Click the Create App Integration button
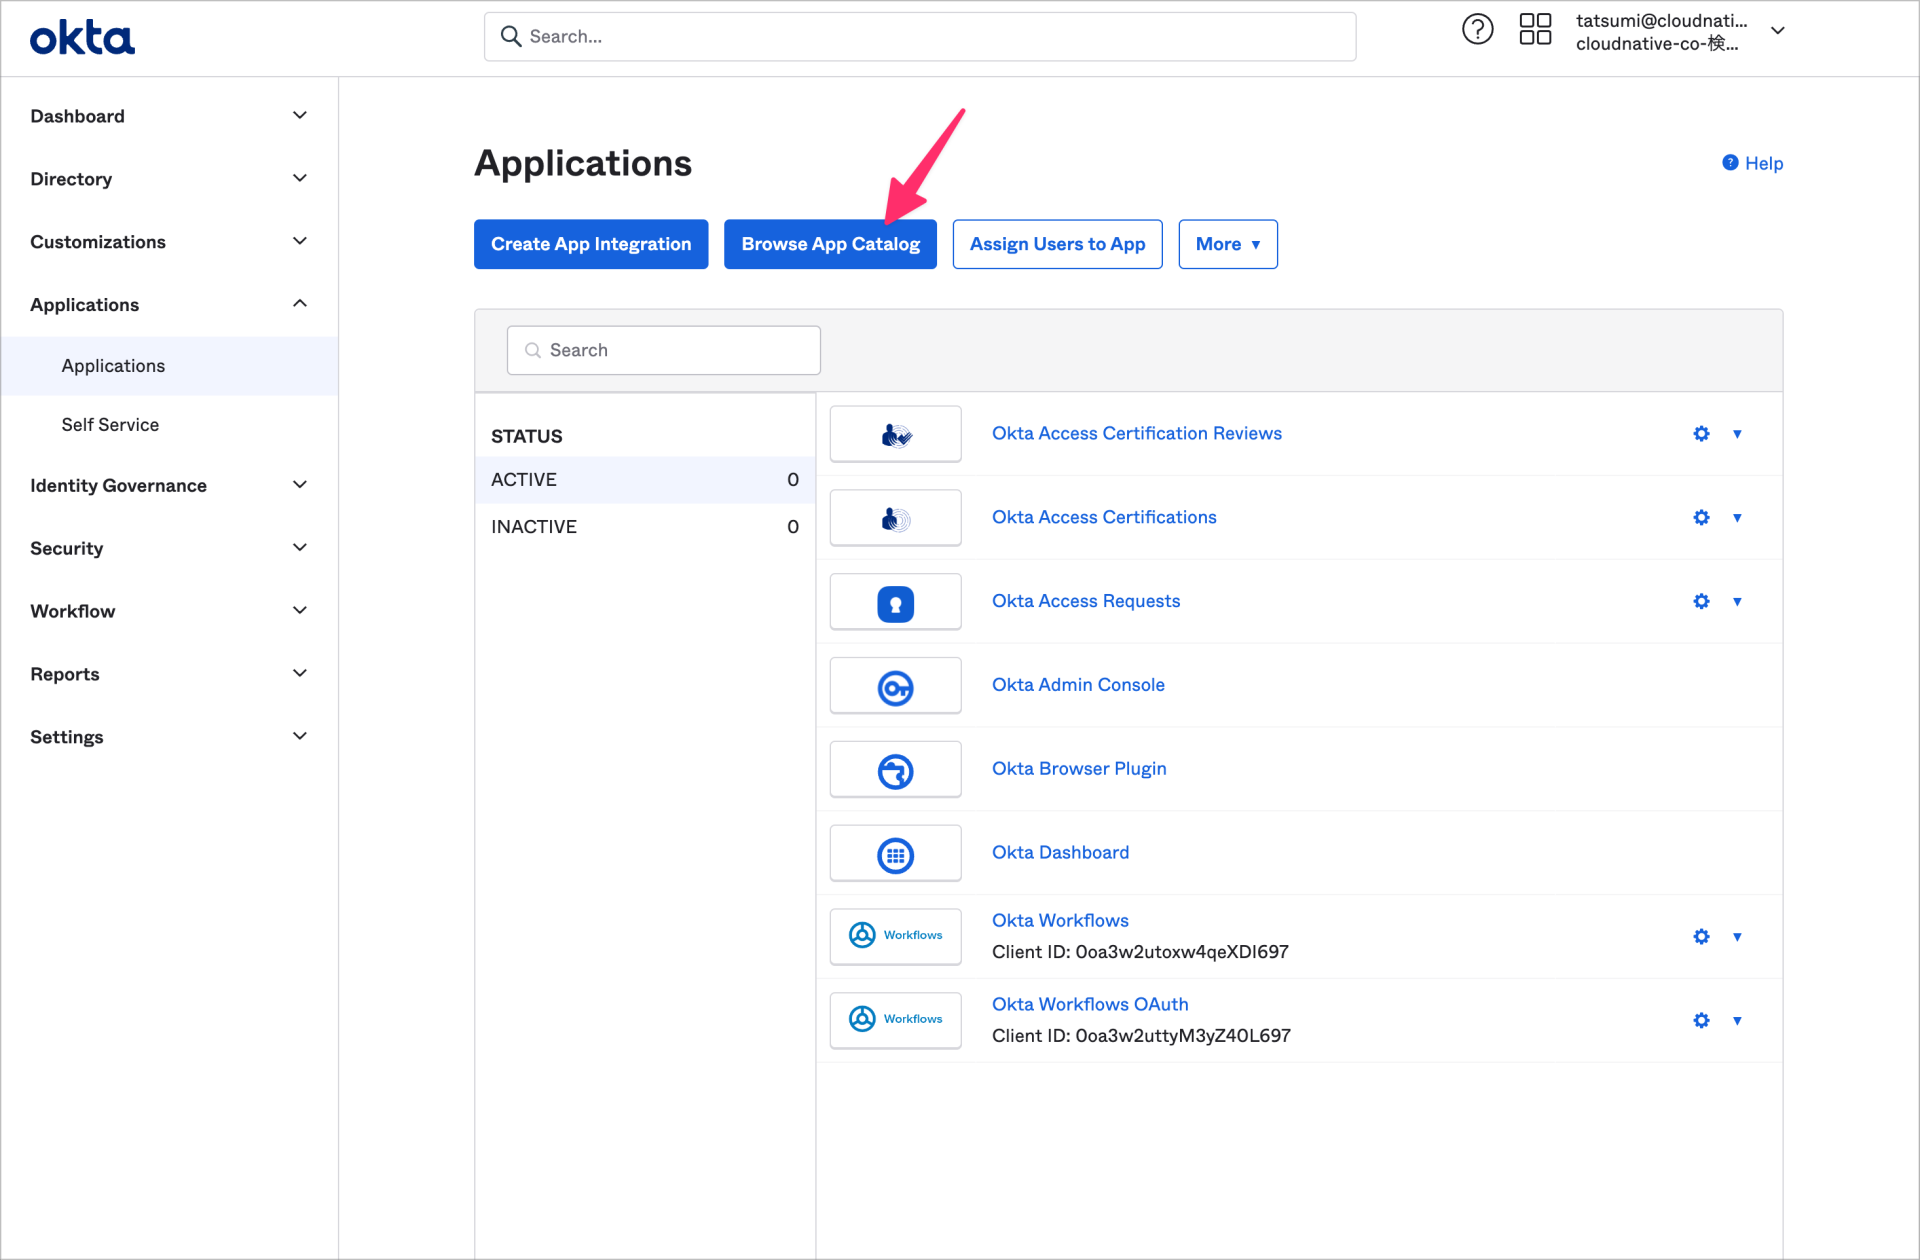Screen dimensions: 1920x1260 tap(591, 243)
